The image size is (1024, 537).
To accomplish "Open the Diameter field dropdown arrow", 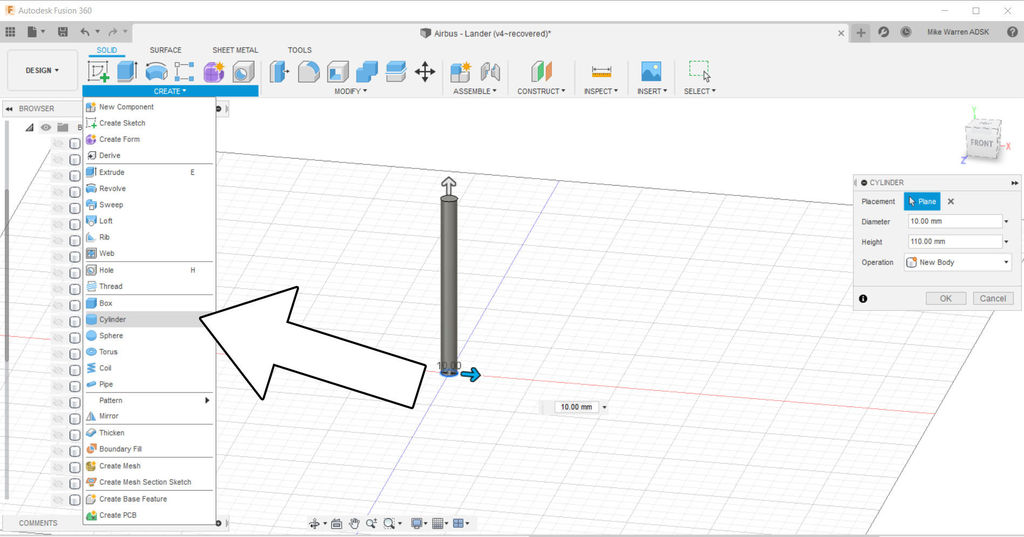I will (1006, 221).
